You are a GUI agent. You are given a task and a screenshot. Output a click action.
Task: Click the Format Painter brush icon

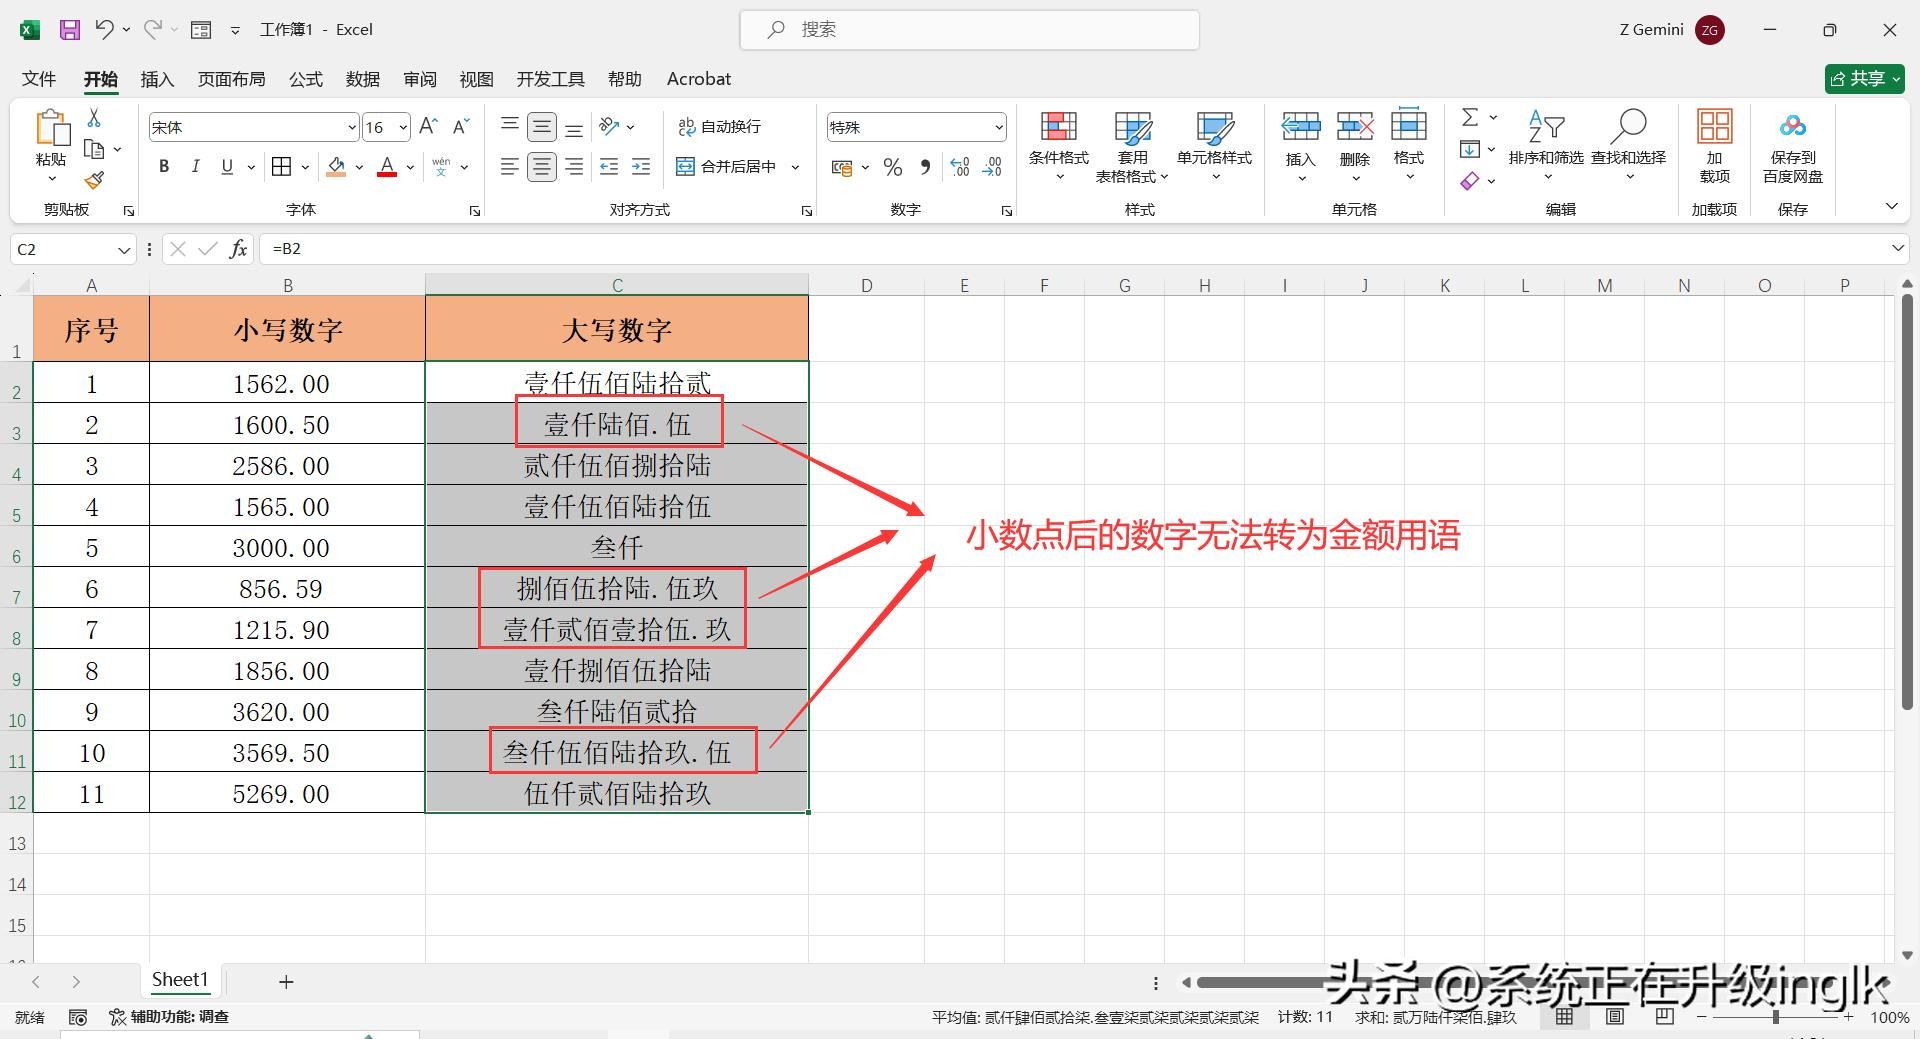click(94, 181)
